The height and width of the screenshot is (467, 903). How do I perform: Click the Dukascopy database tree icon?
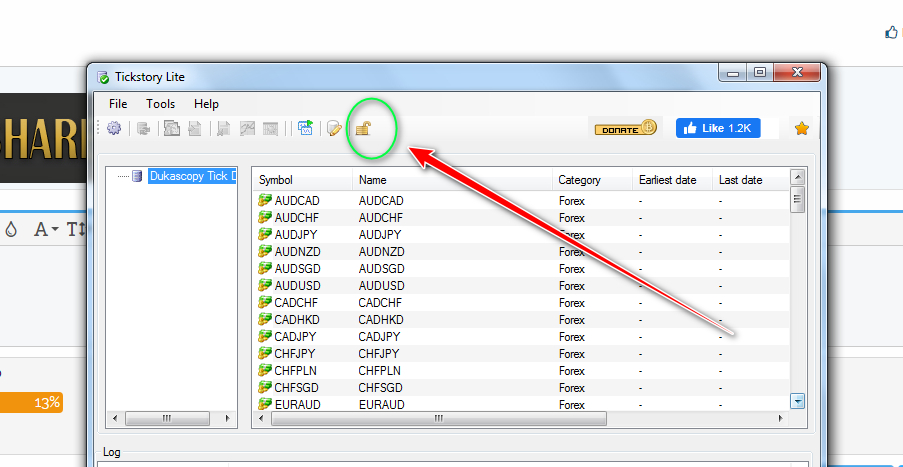tap(137, 176)
